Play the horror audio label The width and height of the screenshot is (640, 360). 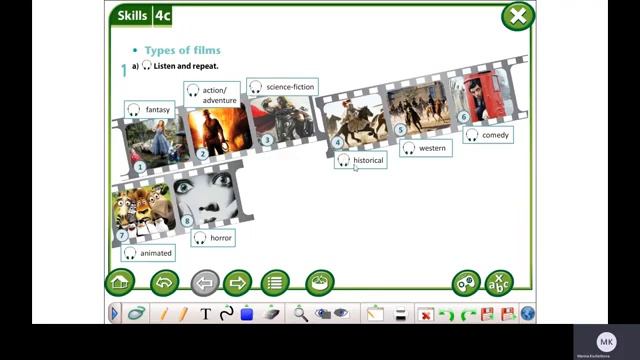tap(213, 238)
